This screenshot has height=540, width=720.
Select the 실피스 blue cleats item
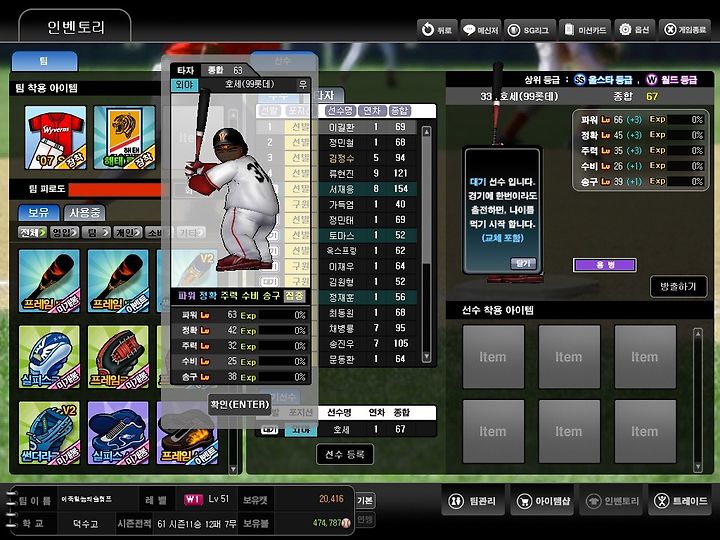(x=118, y=433)
